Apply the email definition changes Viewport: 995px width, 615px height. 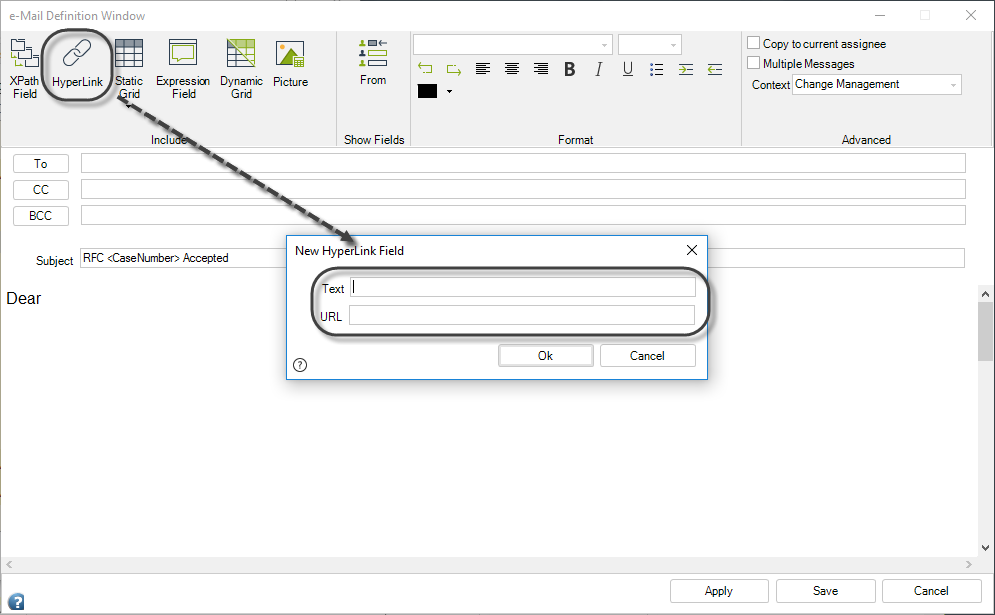(719, 591)
